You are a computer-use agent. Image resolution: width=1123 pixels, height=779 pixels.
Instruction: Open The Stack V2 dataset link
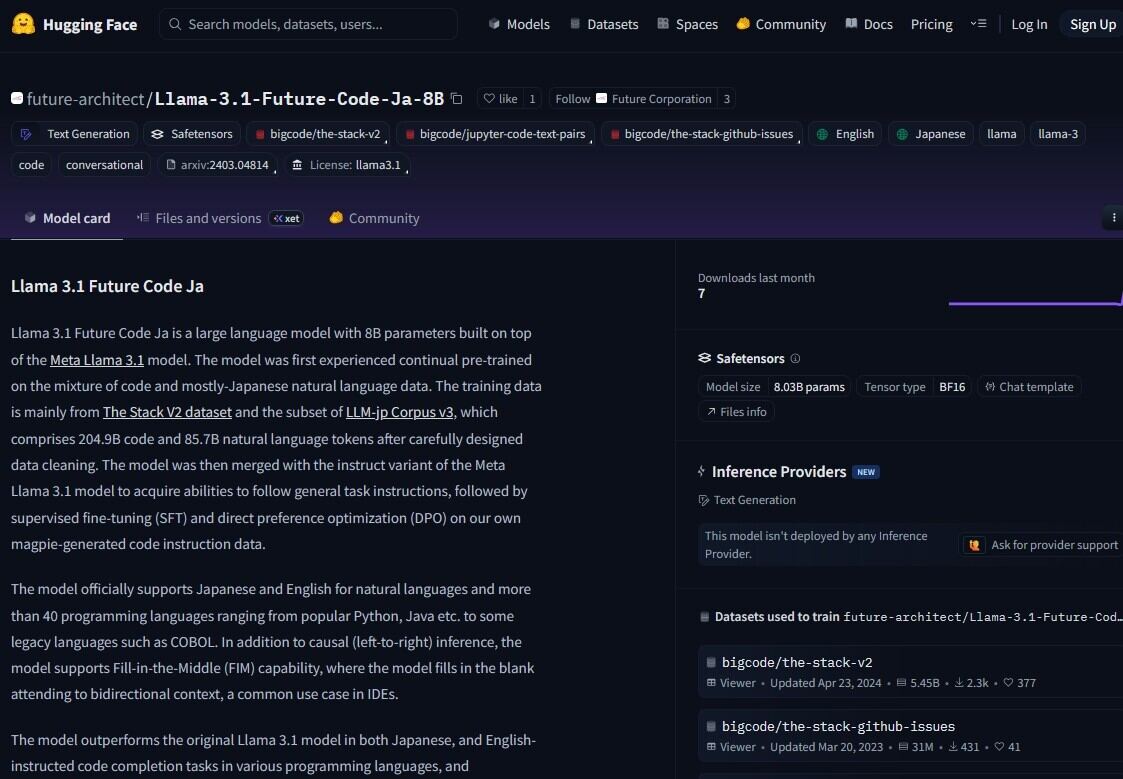coord(167,412)
